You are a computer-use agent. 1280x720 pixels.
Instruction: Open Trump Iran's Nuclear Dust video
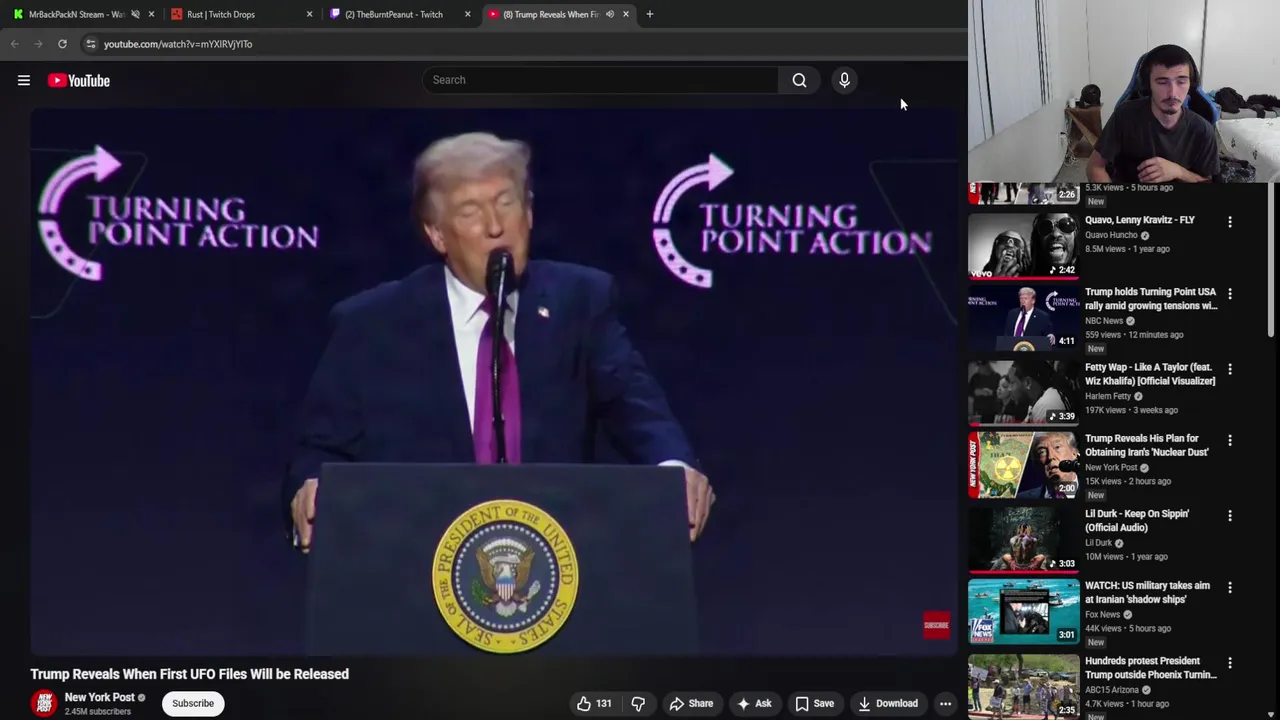coord(1147,445)
